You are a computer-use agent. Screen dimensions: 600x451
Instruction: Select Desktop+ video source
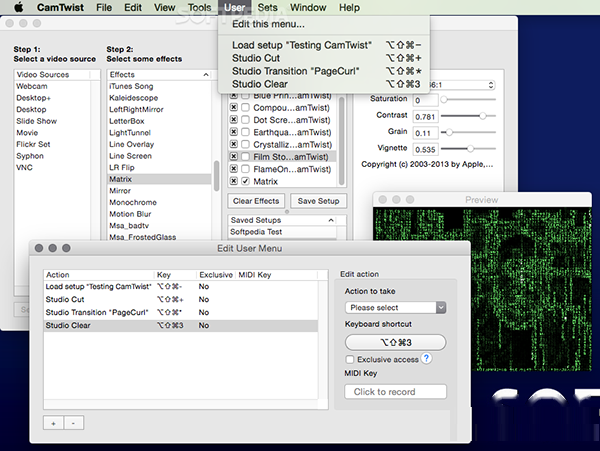pos(53,98)
